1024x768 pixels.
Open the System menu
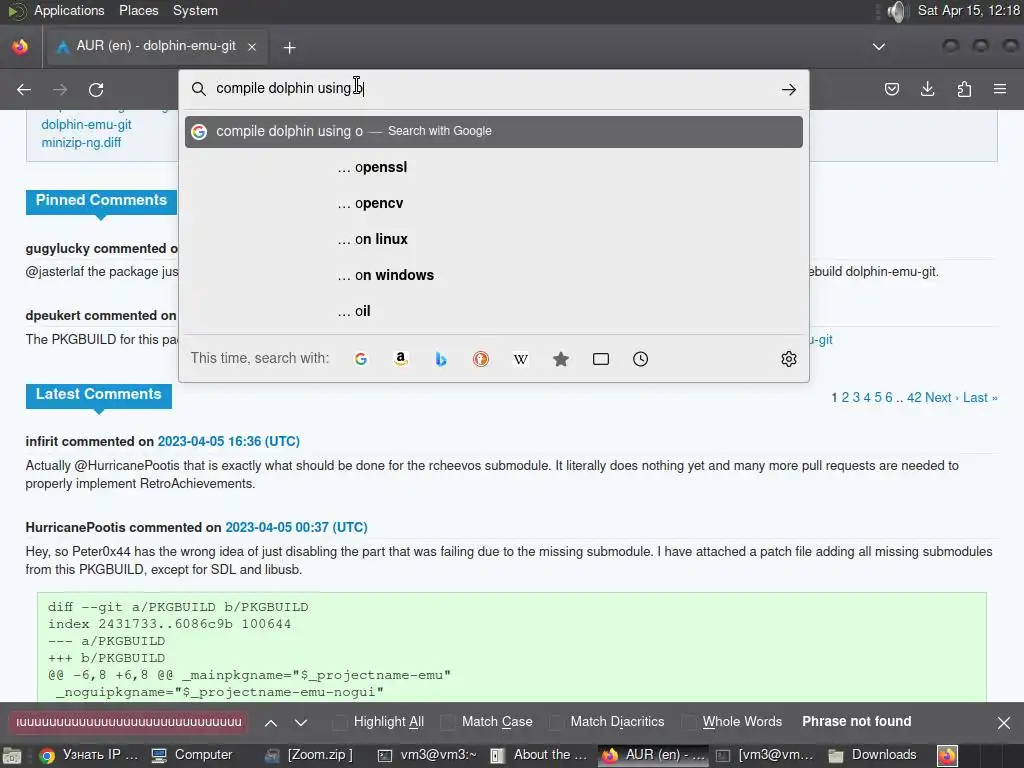(x=195, y=10)
